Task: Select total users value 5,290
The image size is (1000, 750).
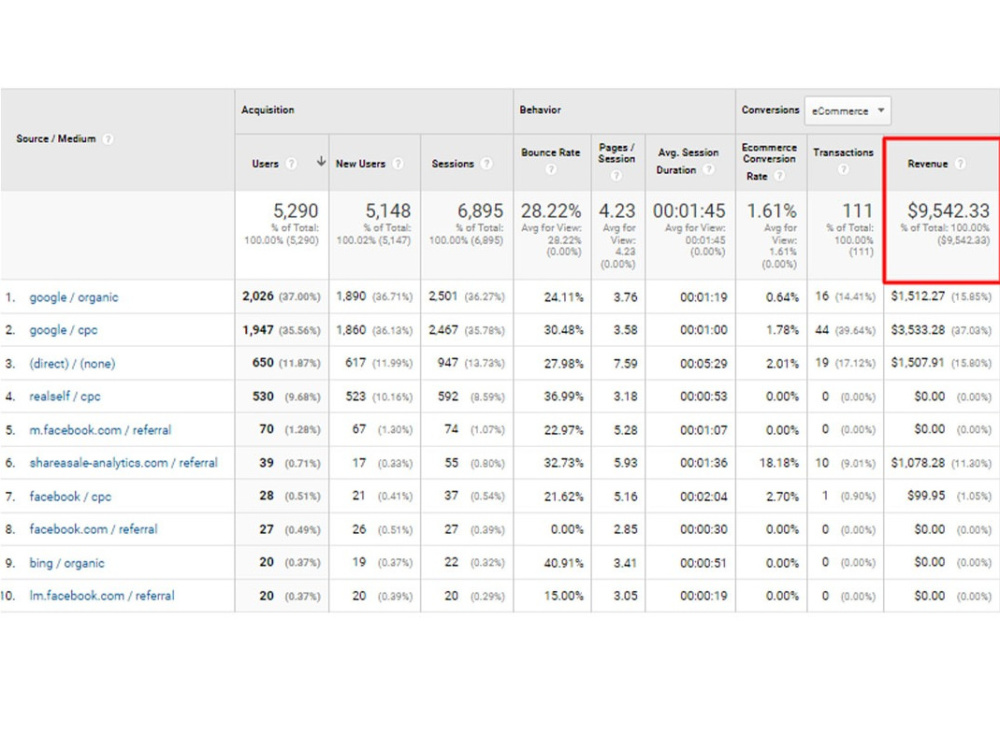Action: click(x=295, y=210)
